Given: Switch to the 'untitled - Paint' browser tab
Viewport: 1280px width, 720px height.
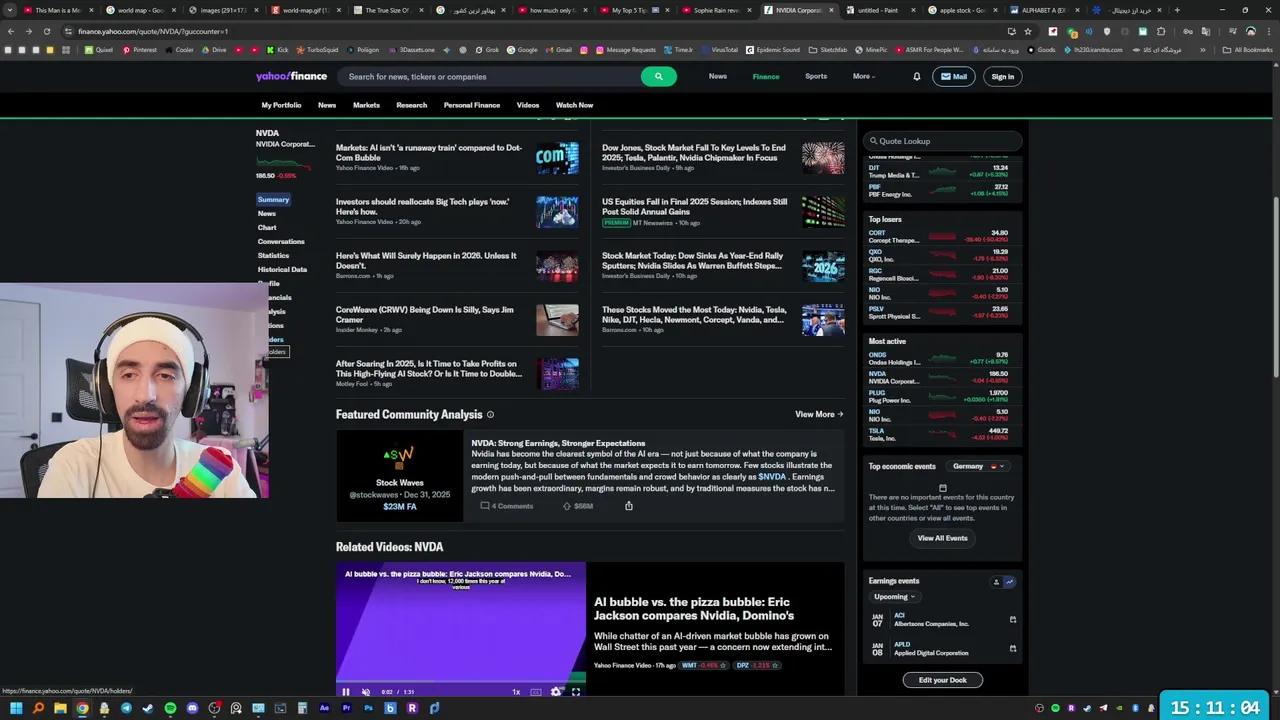Looking at the screenshot, I should [878, 10].
